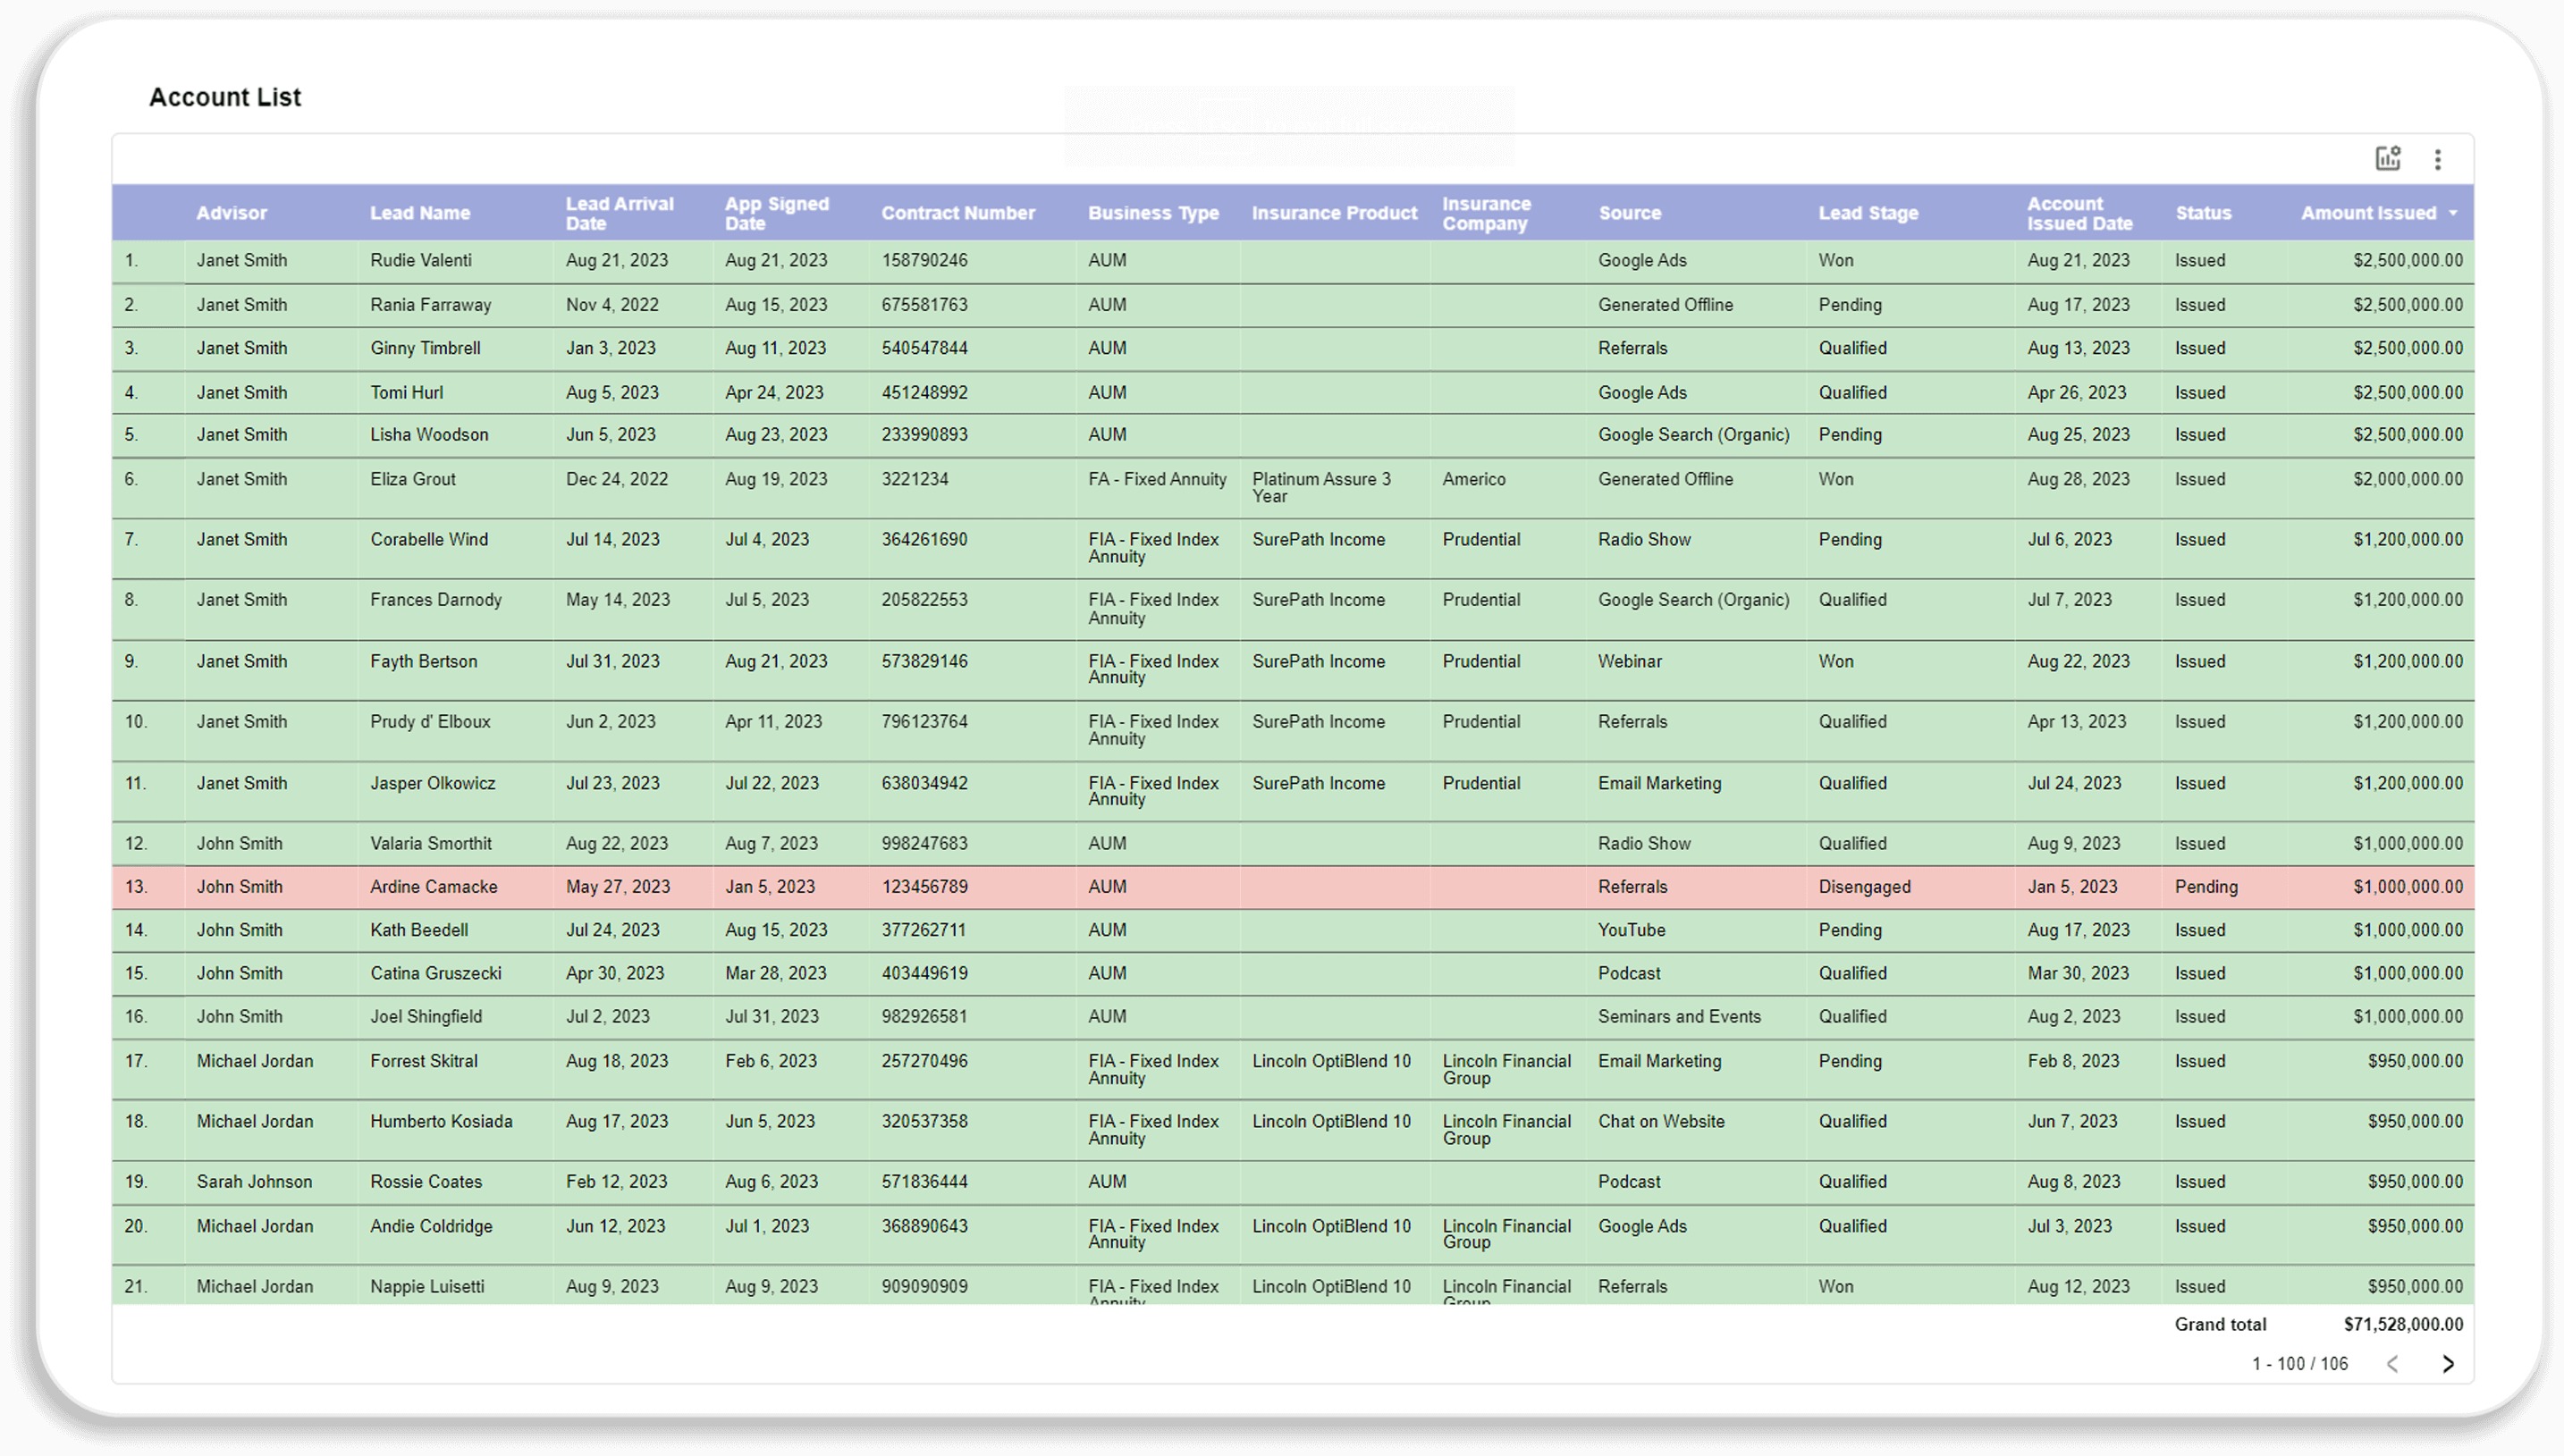Image resolution: width=2564 pixels, height=1456 pixels.
Task: Go to previous page of results
Action: pos(2393,1364)
